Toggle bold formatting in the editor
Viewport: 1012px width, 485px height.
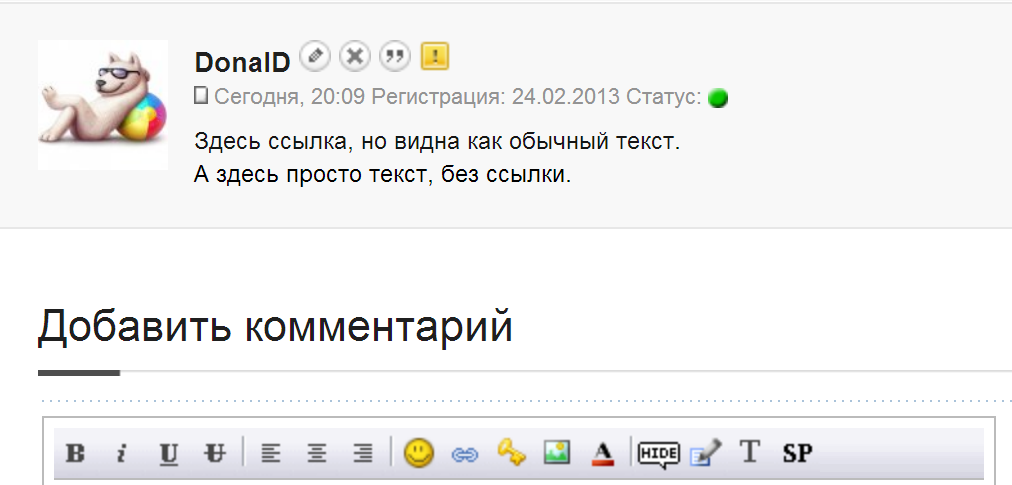[76, 453]
